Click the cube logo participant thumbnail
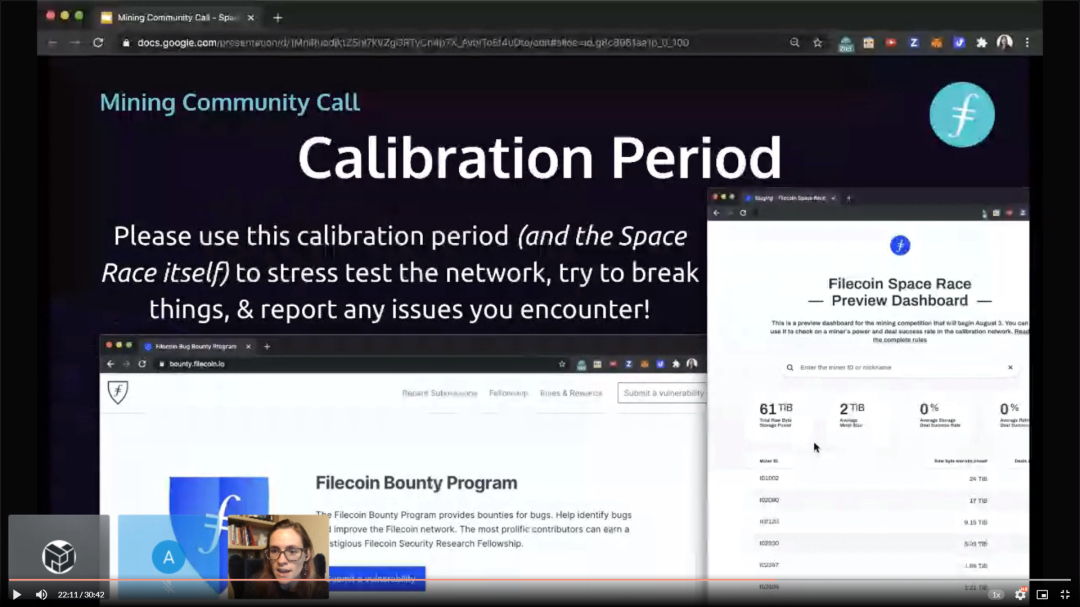 (x=59, y=557)
